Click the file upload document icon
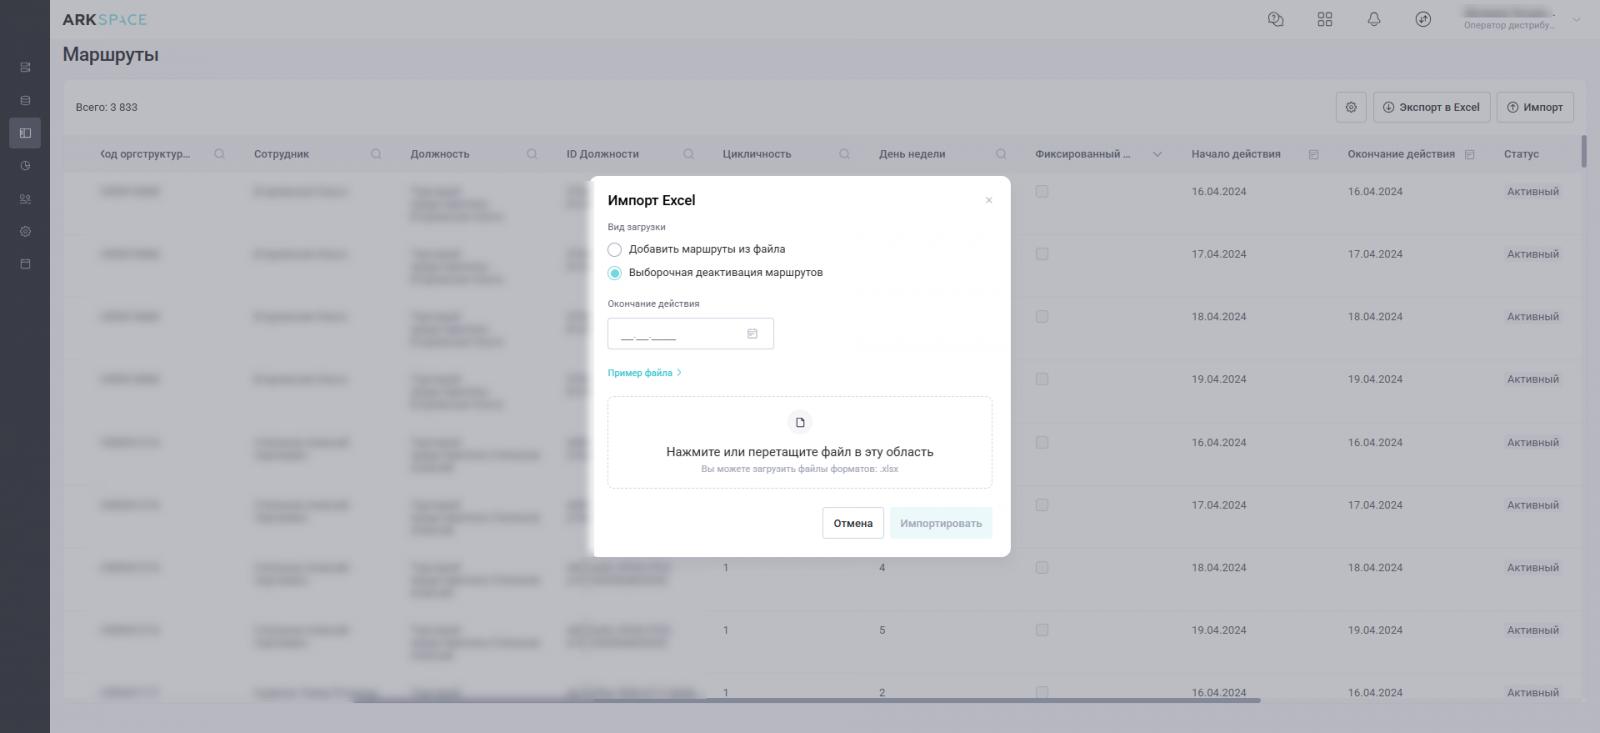Image resolution: width=1600 pixels, height=733 pixels. [x=800, y=422]
